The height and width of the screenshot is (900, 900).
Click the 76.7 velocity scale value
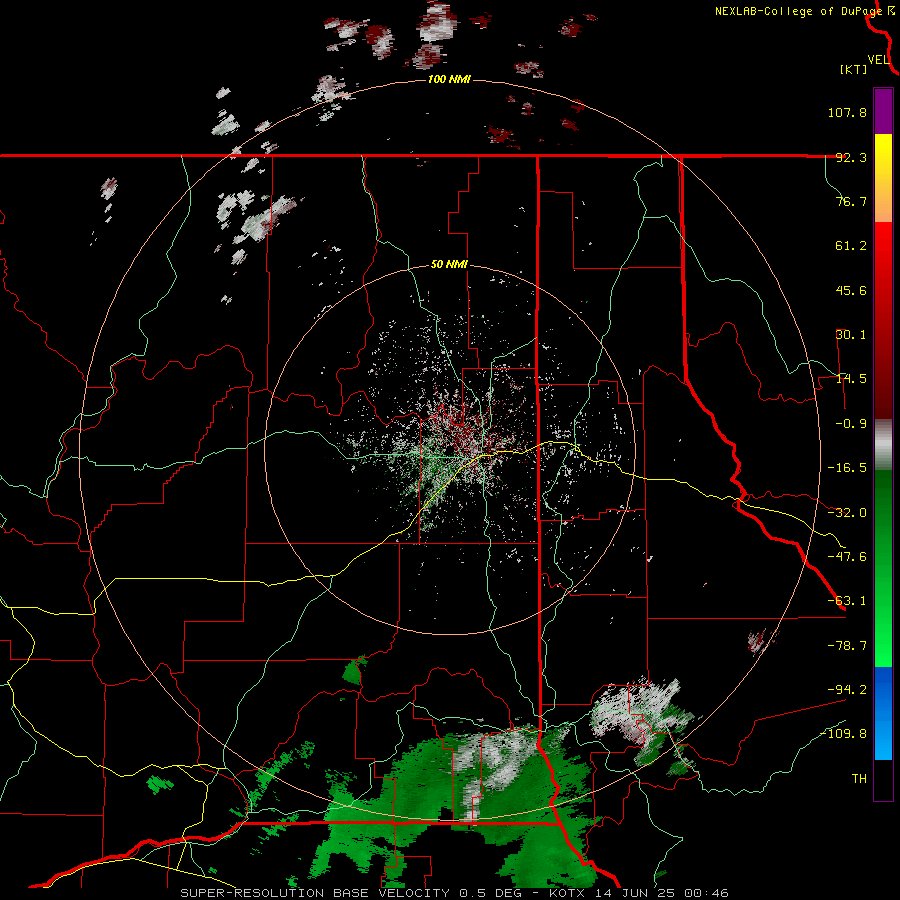(851, 201)
